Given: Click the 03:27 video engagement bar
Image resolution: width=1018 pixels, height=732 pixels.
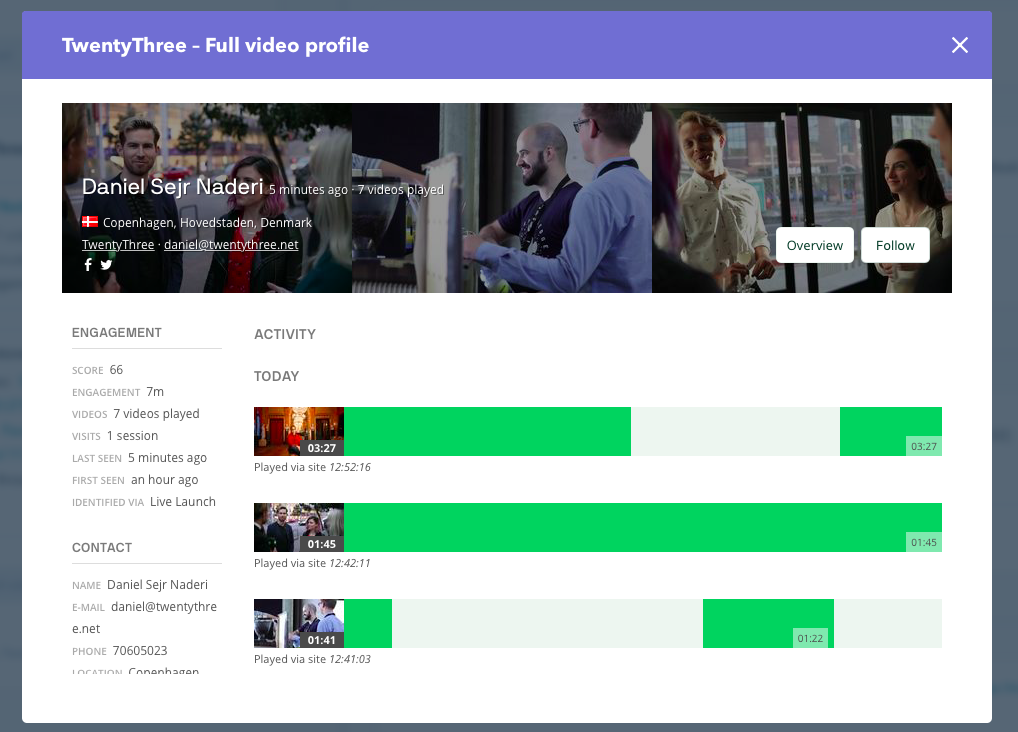Looking at the screenshot, I should coord(643,431).
